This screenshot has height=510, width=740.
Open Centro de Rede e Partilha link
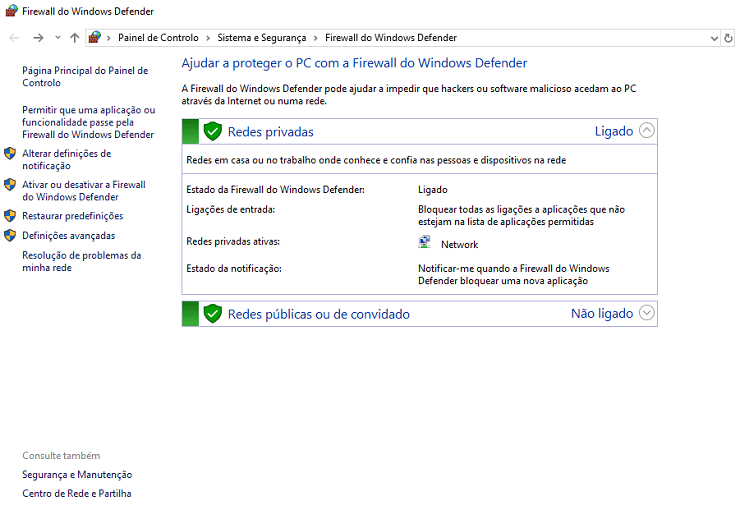tap(77, 493)
